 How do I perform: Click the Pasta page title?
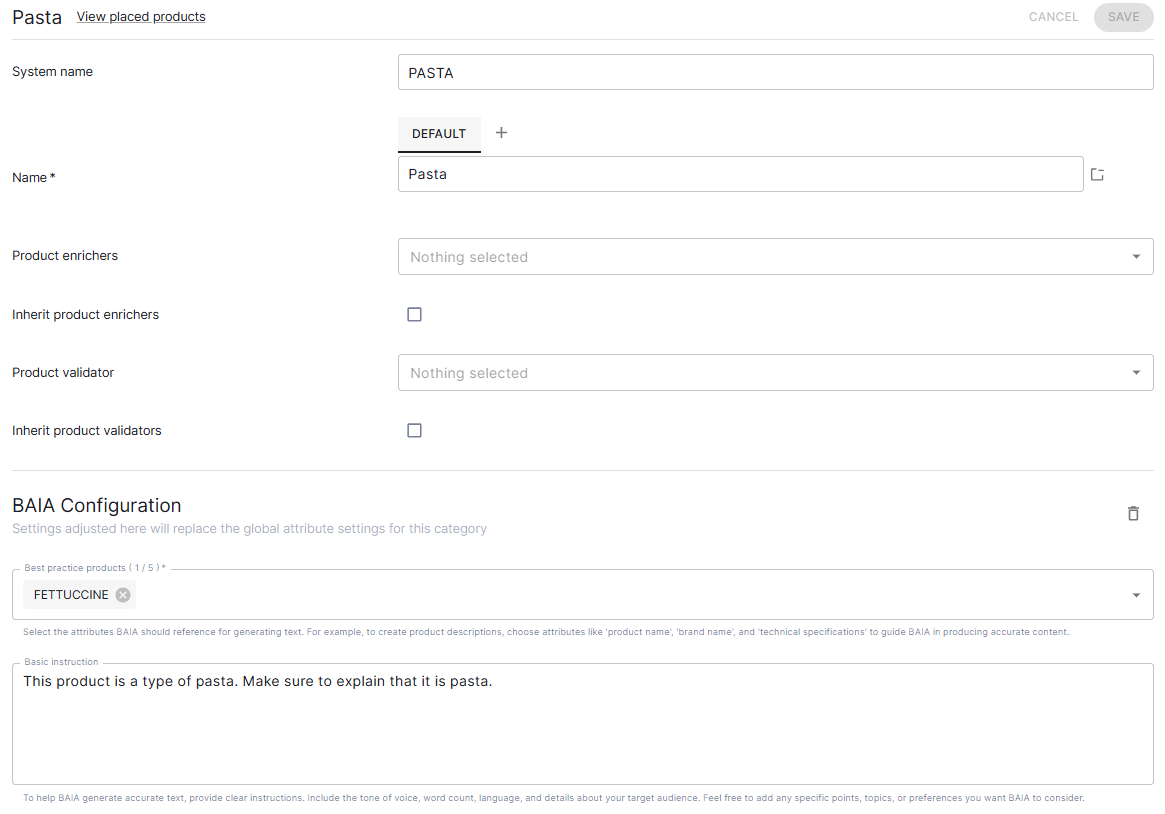click(37, 17)
